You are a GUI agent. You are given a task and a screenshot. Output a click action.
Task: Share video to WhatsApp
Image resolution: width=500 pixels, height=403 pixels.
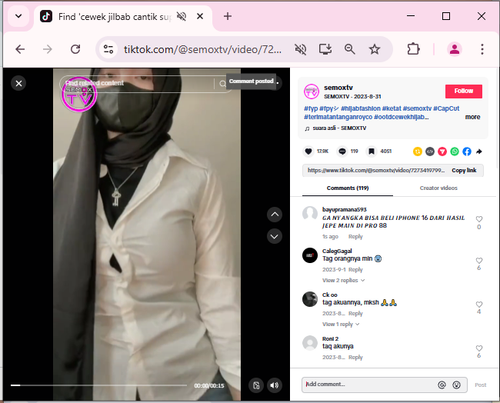pos(455,151)
